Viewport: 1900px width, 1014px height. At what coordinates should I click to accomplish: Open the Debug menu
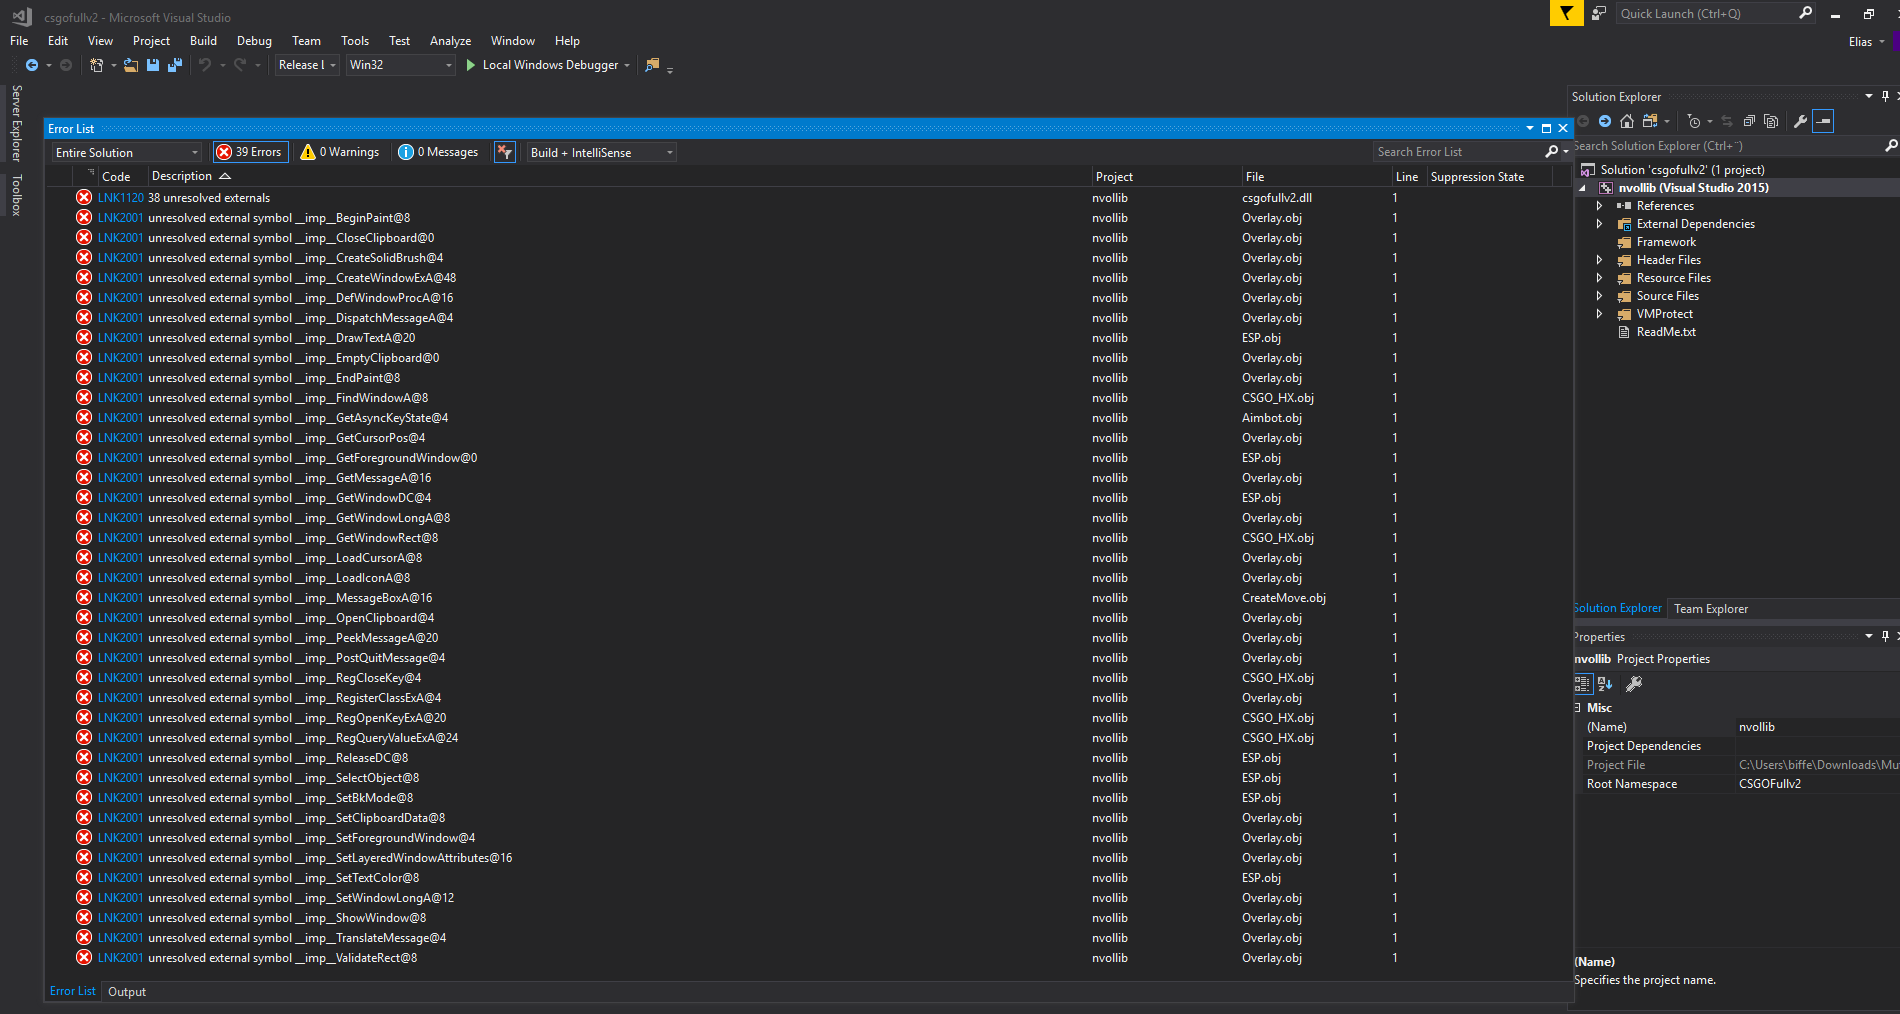pyautogui.click(x=254, y=41)
